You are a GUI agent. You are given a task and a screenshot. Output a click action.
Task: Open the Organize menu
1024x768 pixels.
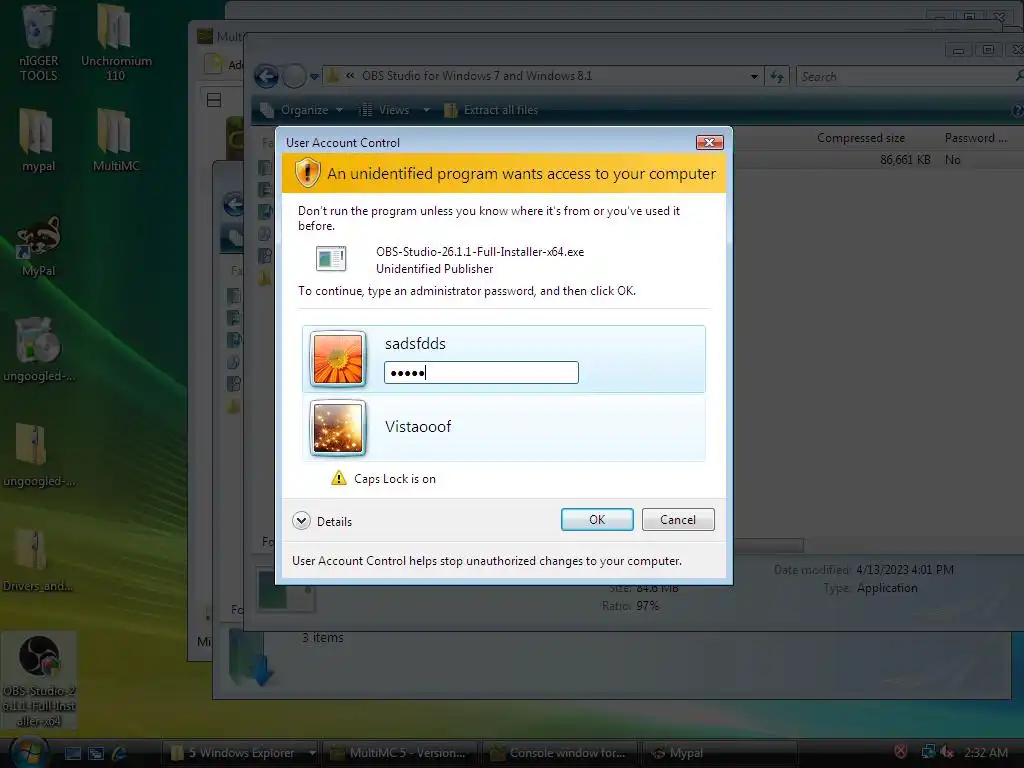pos(302,110)
